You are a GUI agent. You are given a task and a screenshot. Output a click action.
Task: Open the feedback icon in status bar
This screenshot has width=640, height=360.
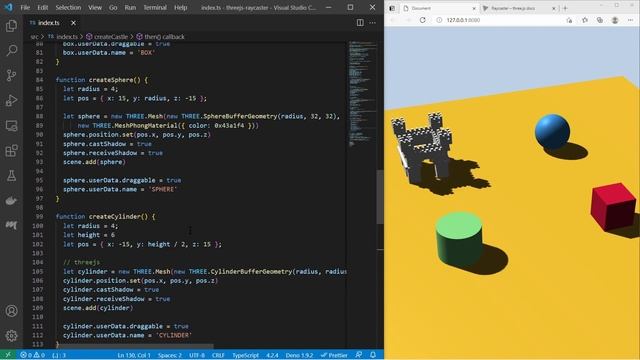pyautogui.click(x=359, y=355)
